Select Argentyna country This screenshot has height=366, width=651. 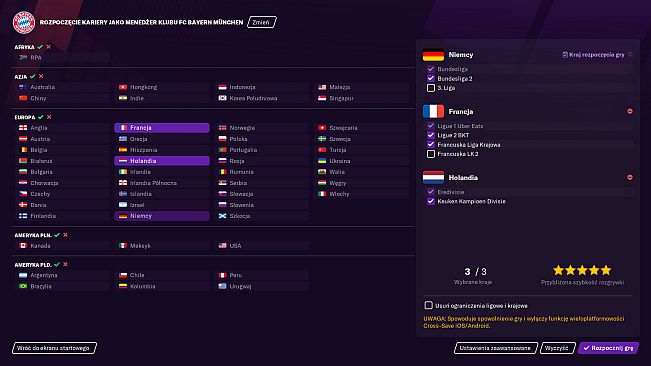pyautogui.click(x=62, y=275)
